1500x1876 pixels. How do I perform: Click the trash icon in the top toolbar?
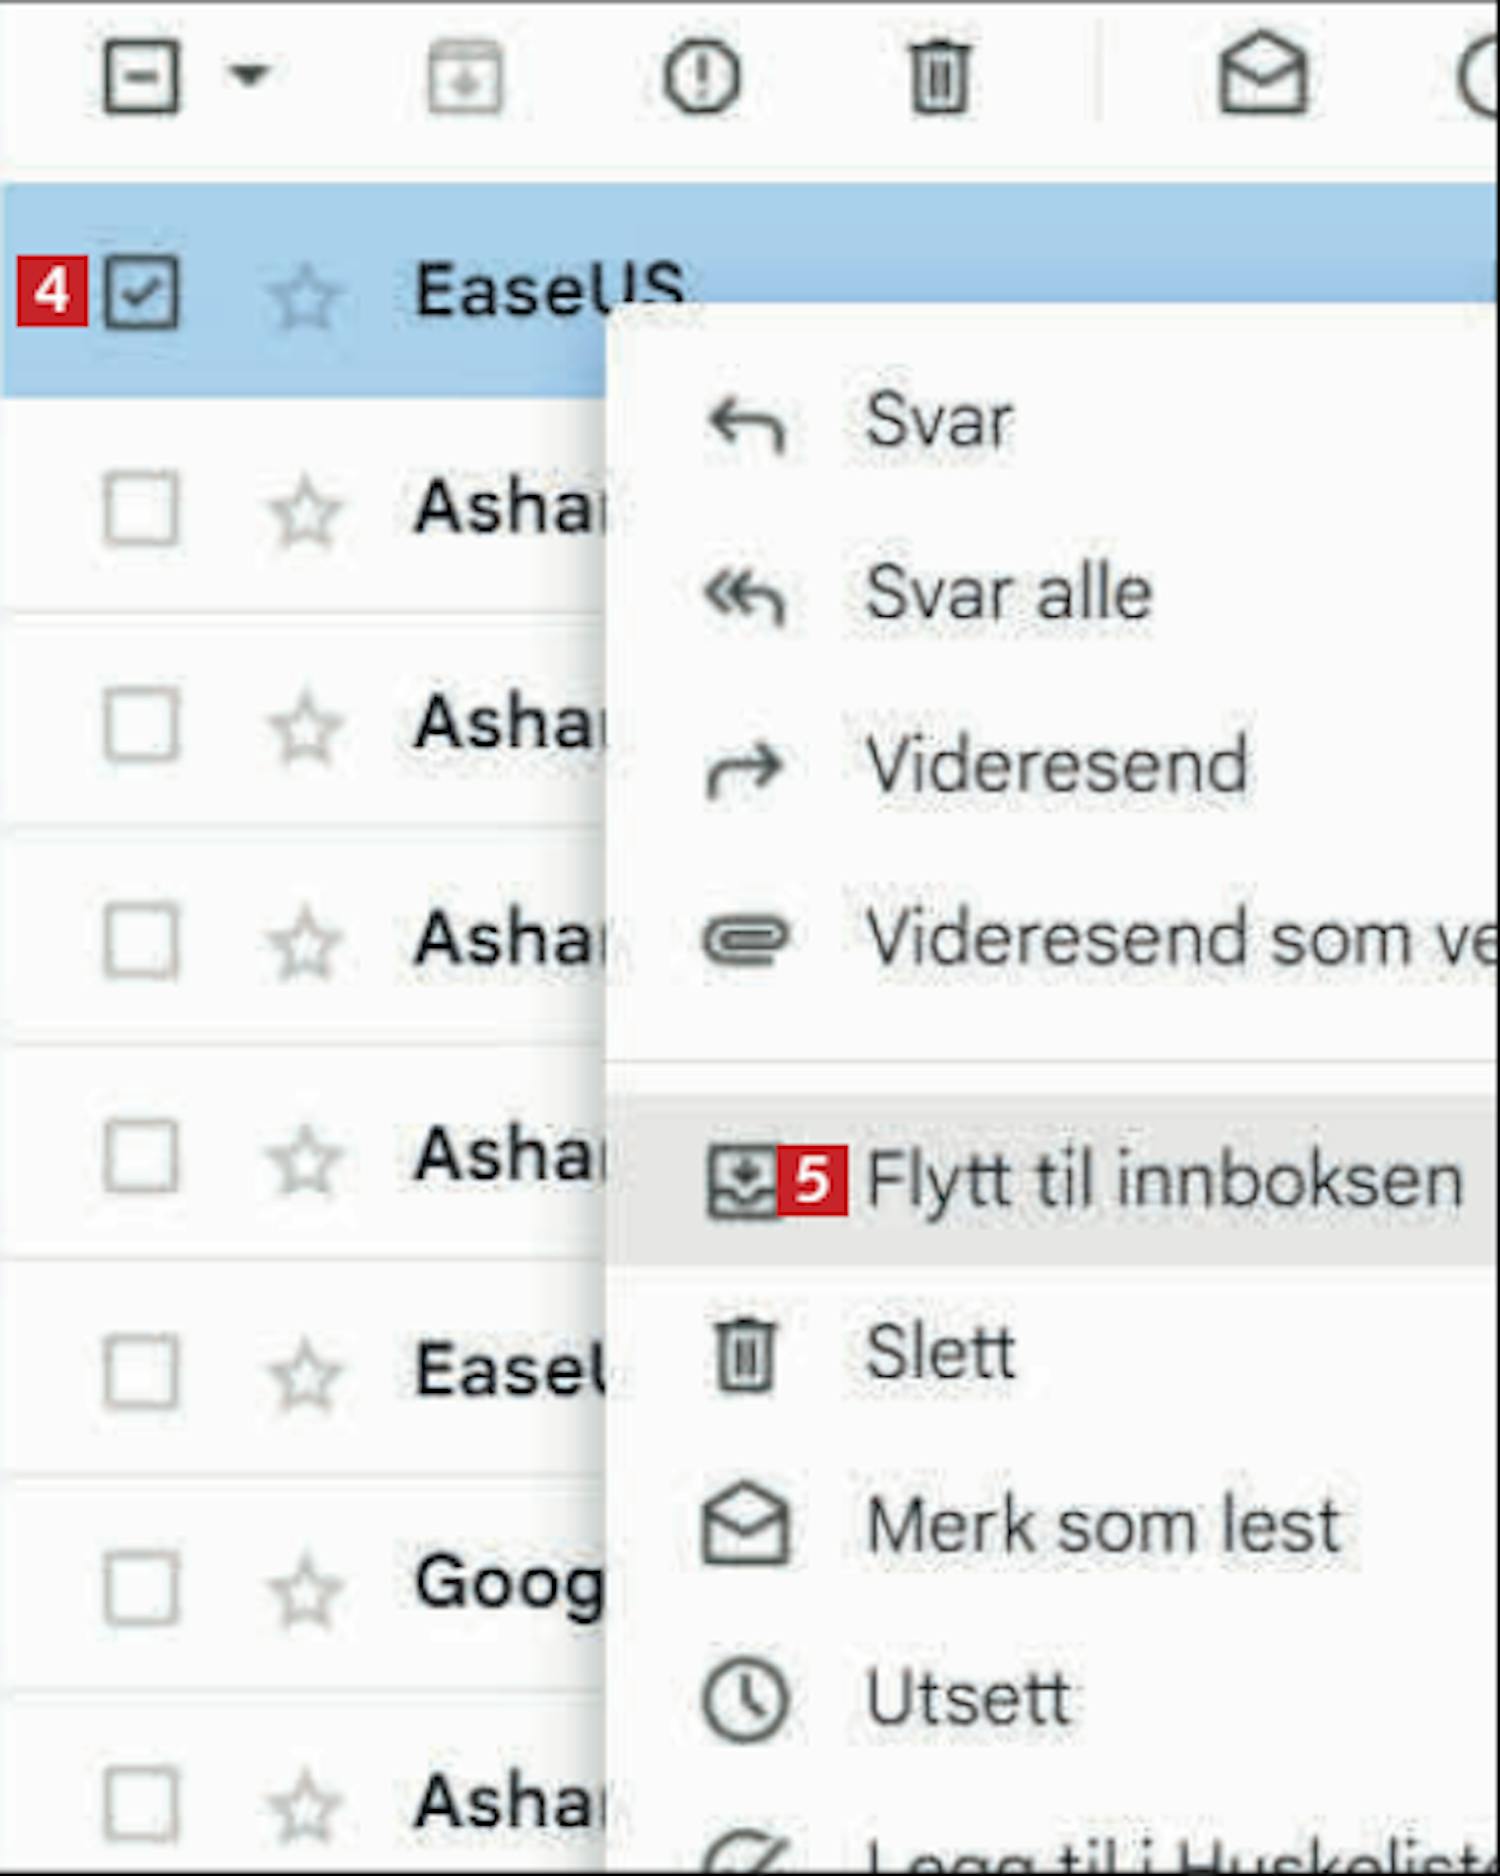point(939,77)
